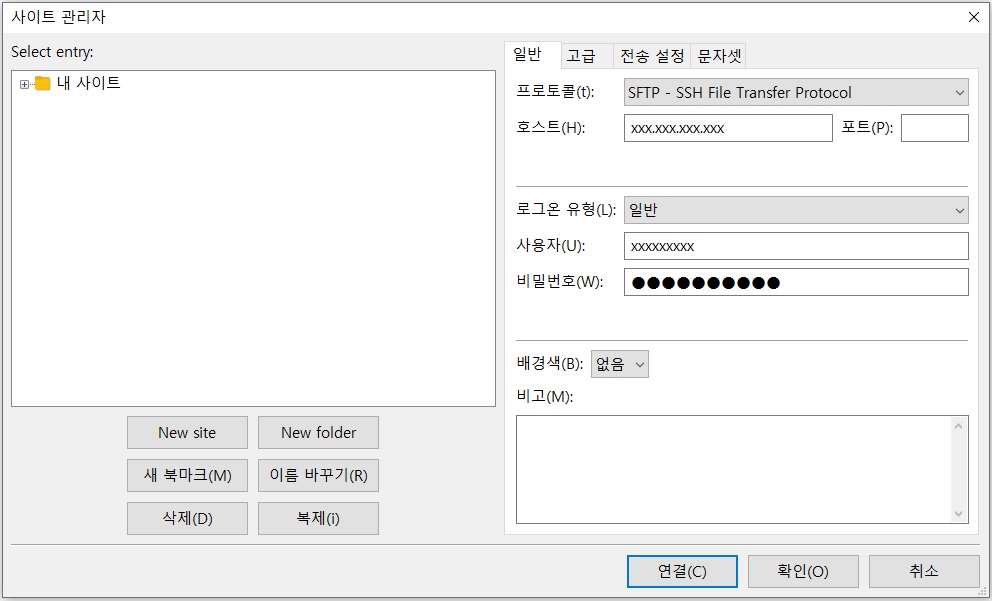Click in the 포트 input field
992x601 pixels.
pyautogui.click(x=934, y=128)
